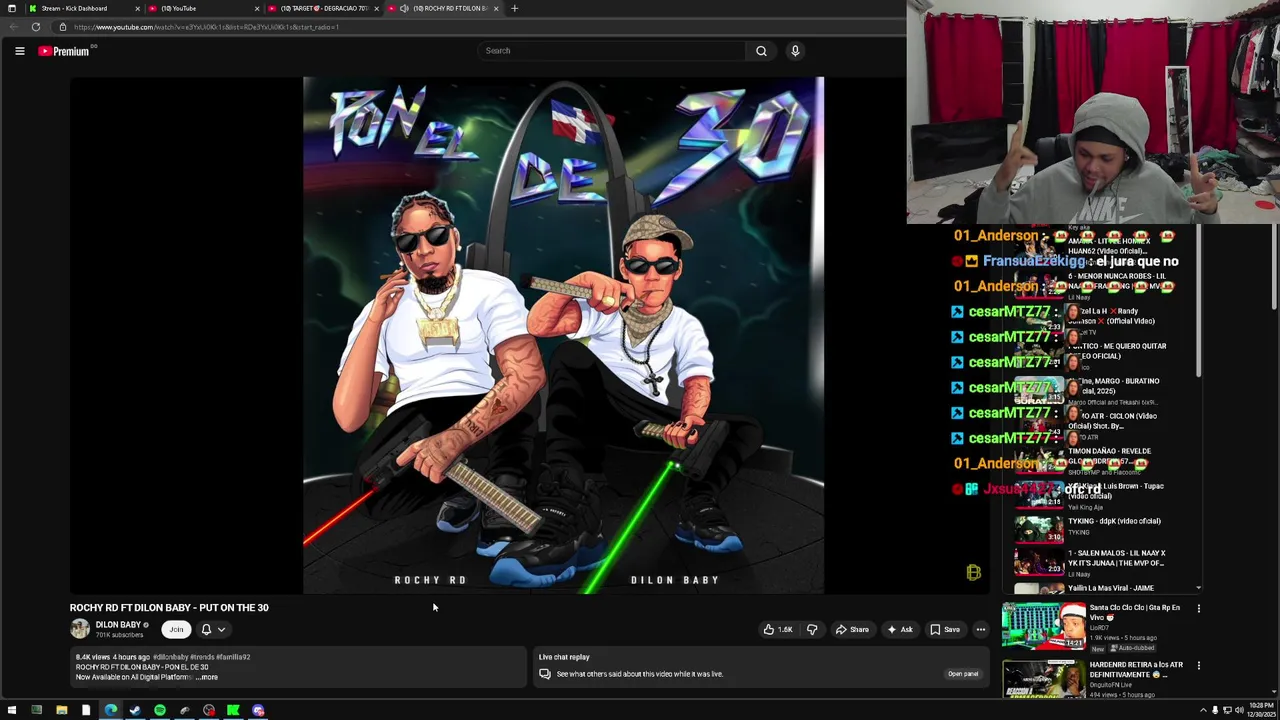Like the video with the thumbs-up button
The width and height of the screenshot is (1280, 720).
click(778, 630)
